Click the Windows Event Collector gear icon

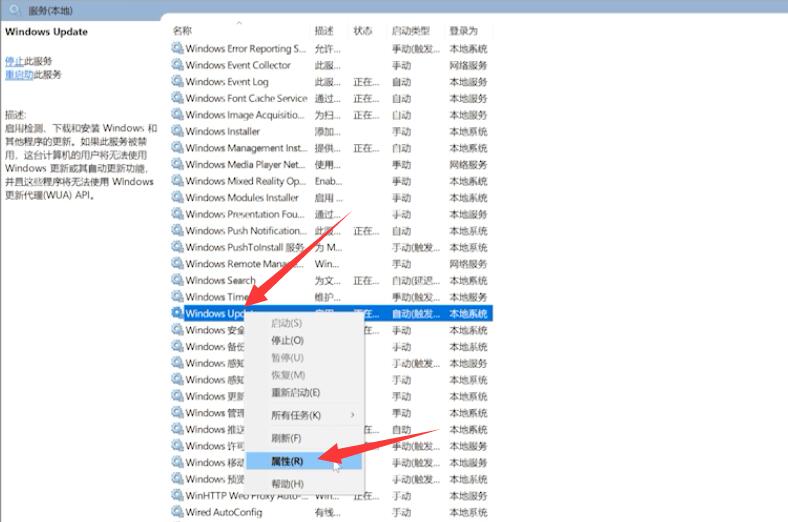177,65
